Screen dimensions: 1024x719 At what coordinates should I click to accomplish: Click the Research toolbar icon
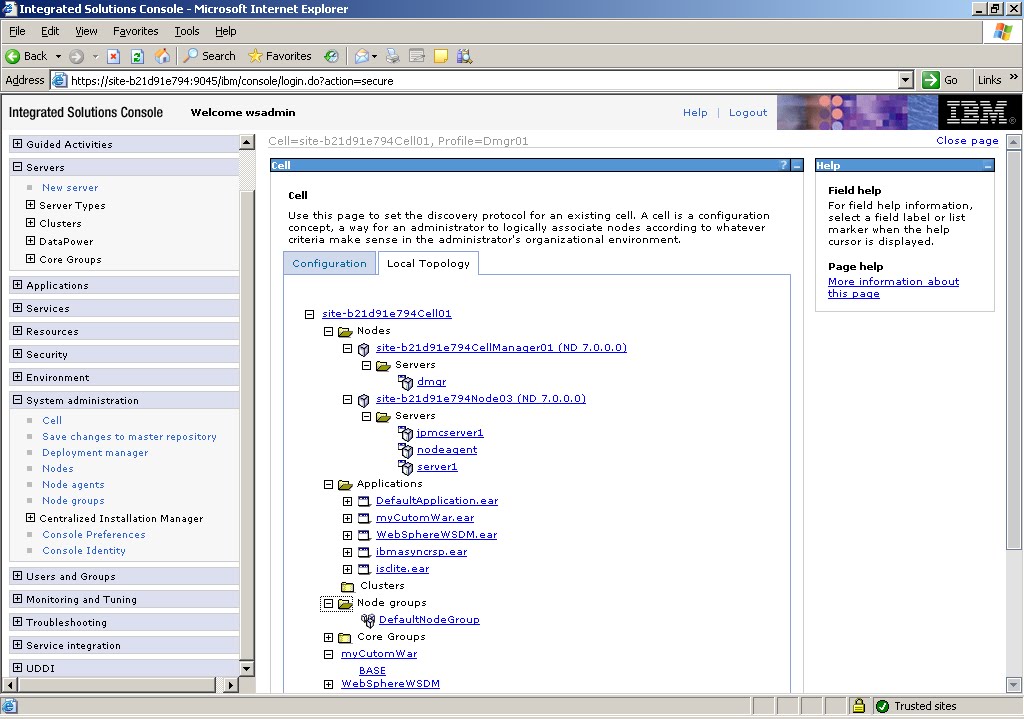[x=464, y=56]
